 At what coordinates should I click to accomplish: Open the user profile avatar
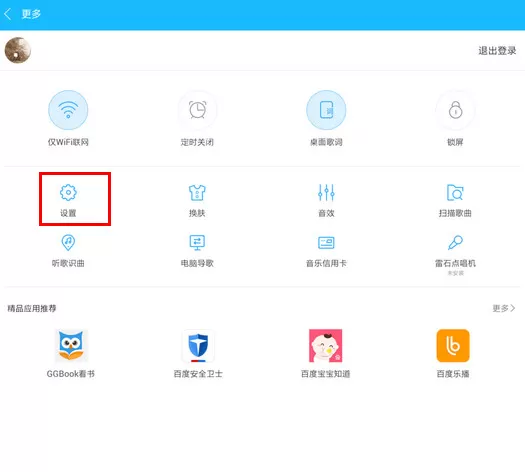18,50
